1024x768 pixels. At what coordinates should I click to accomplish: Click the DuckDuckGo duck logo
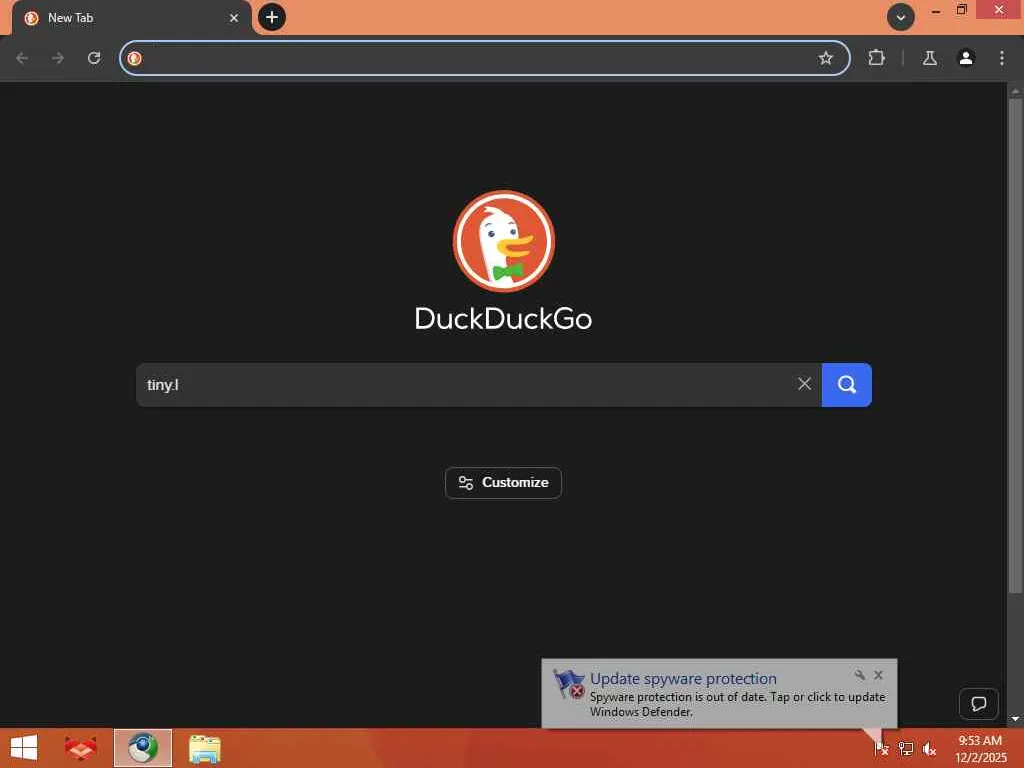click(504, 241)
